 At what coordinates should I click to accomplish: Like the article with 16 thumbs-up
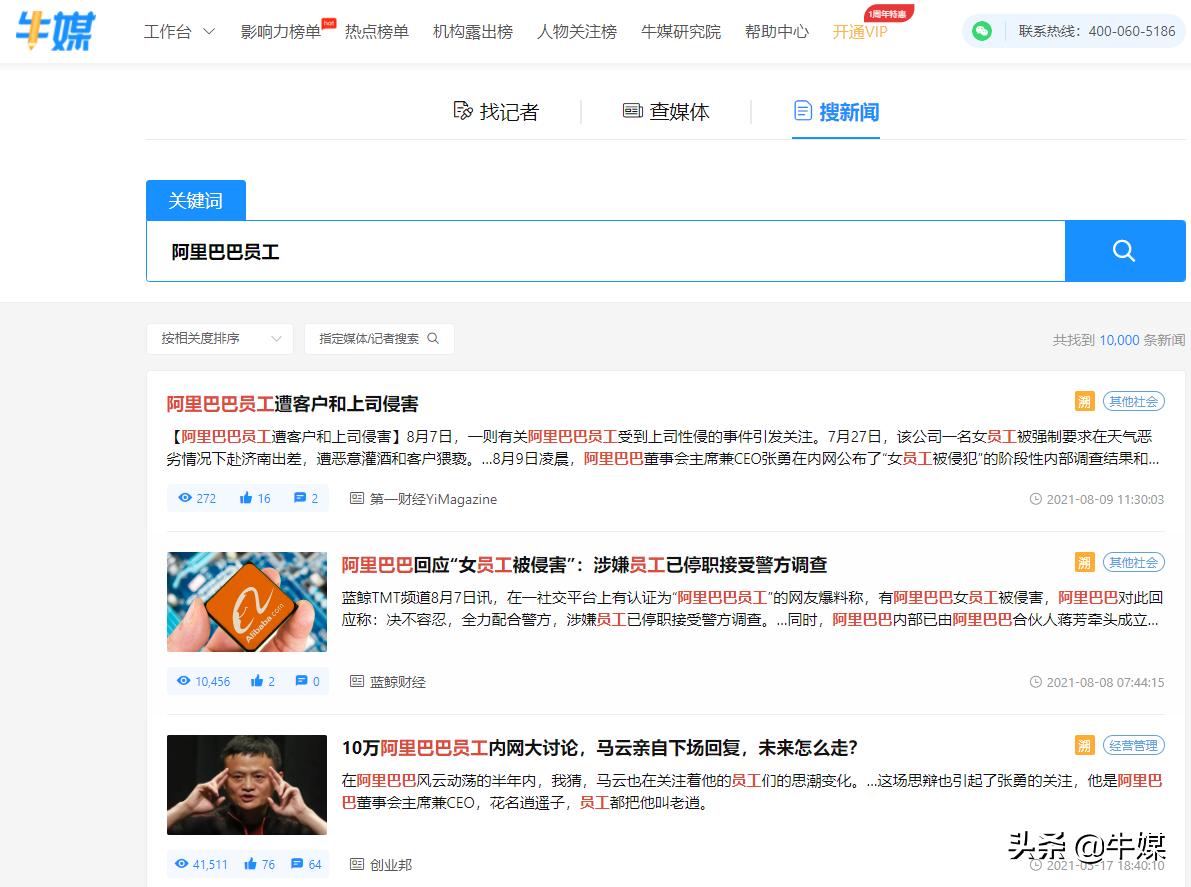(245, 498)
